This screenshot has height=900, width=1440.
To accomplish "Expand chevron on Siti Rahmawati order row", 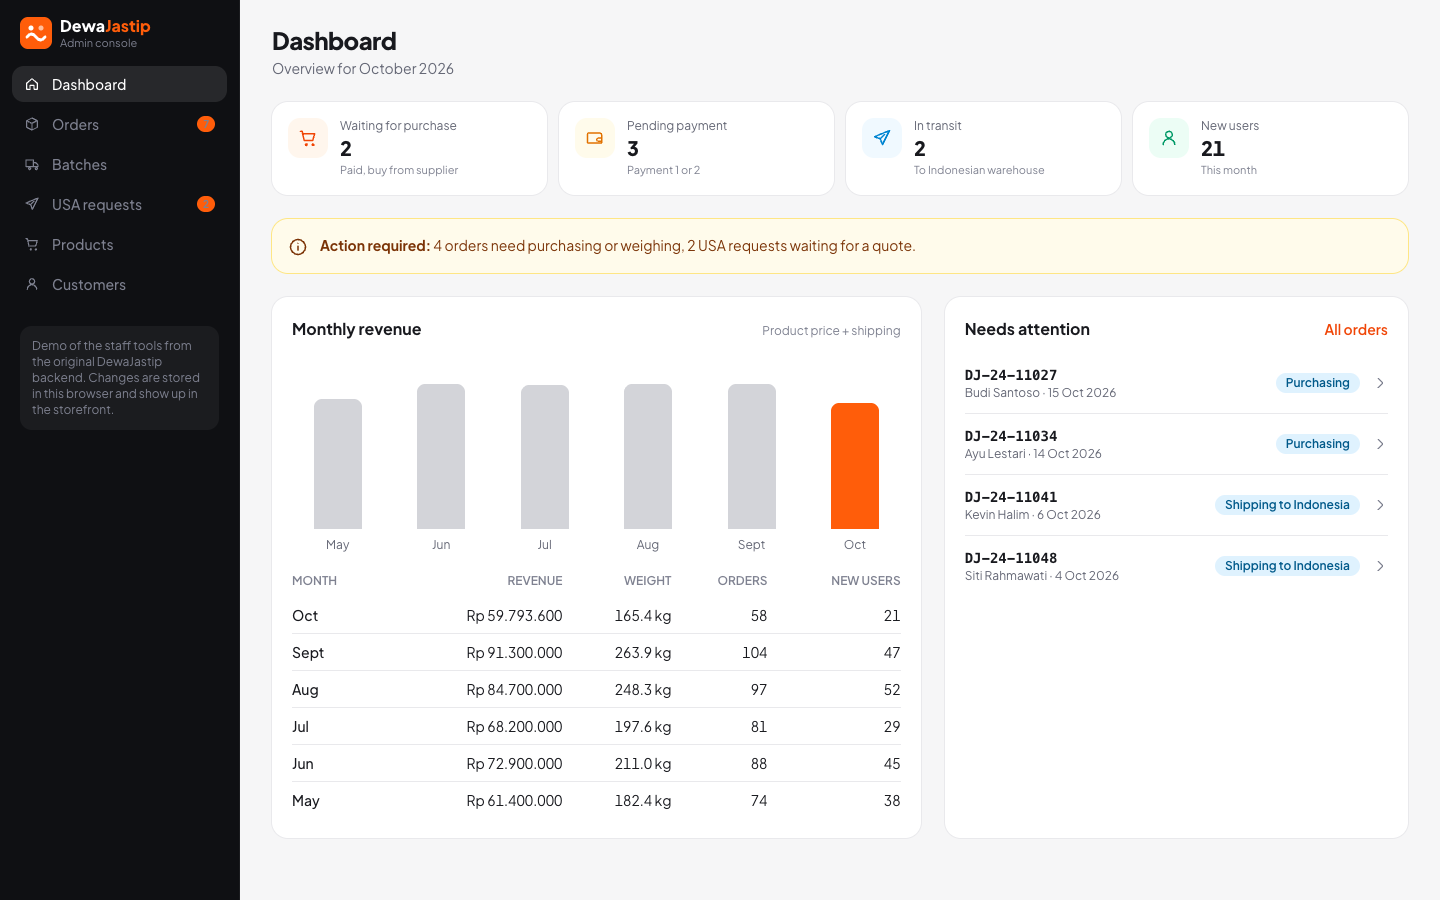I will pyautogui.click(x=1380, y=566).
